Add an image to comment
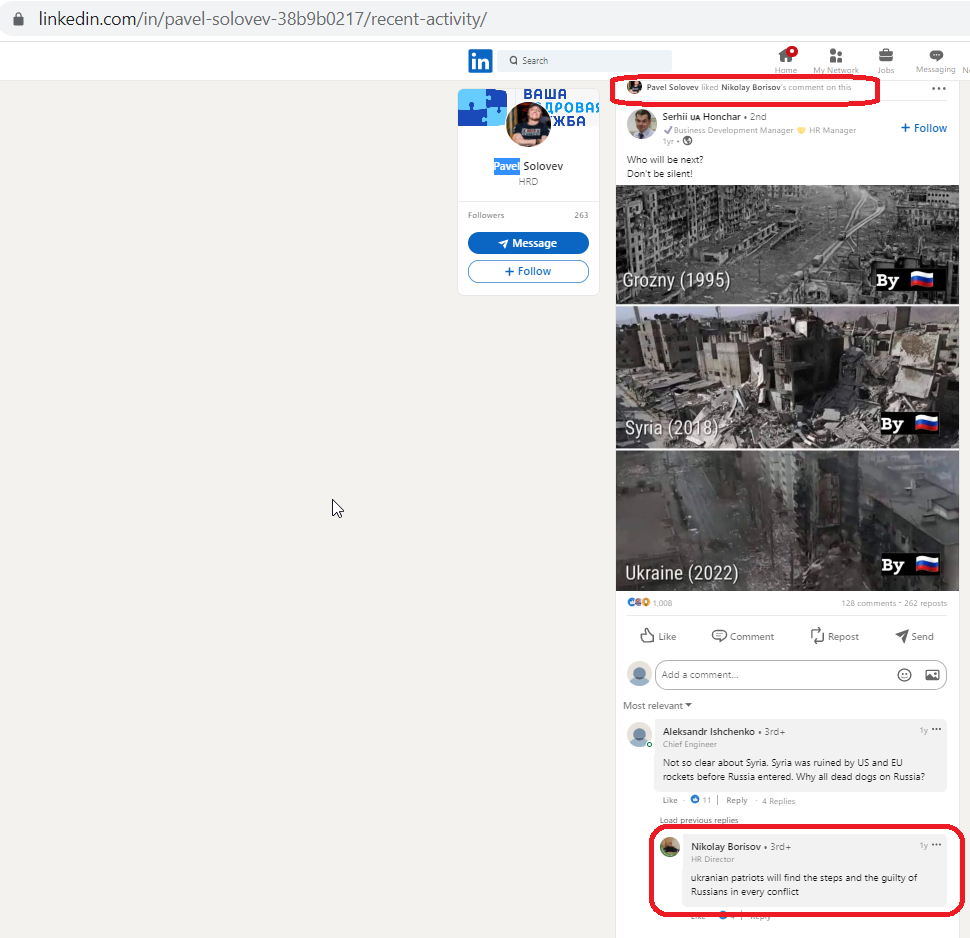The image size is (970, 938). [932, 675]
